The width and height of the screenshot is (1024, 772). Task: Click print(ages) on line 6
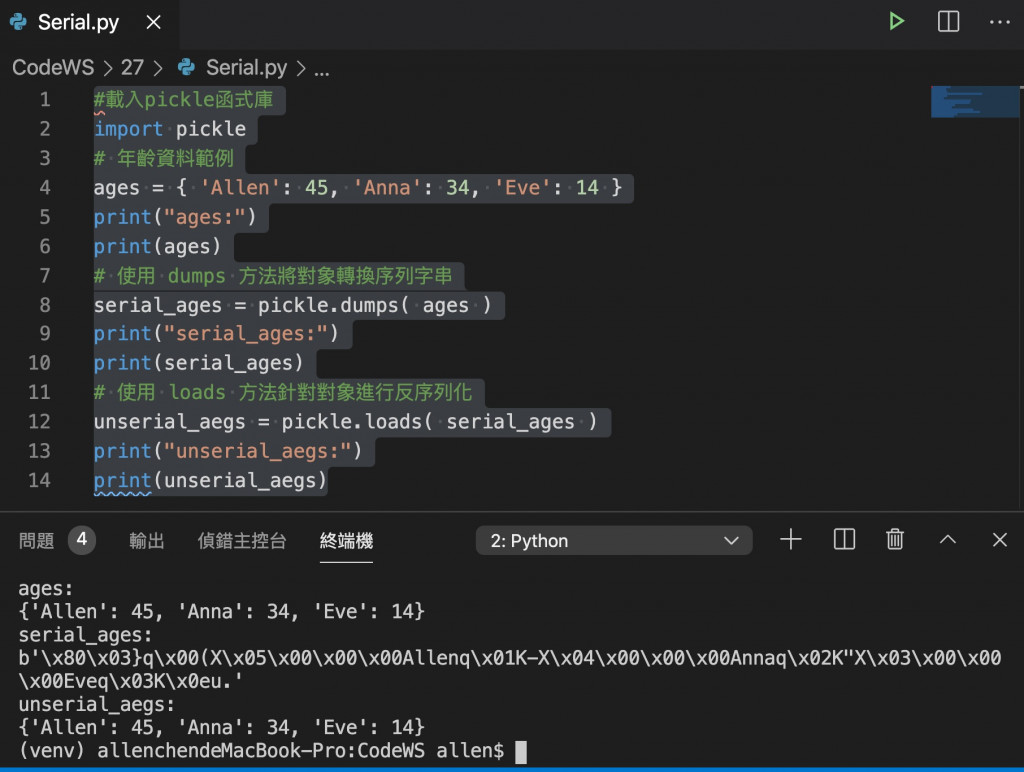[157, 246]
